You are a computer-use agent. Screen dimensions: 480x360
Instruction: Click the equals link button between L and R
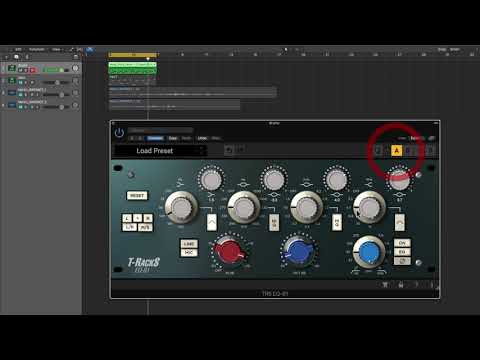click(137, 218)
